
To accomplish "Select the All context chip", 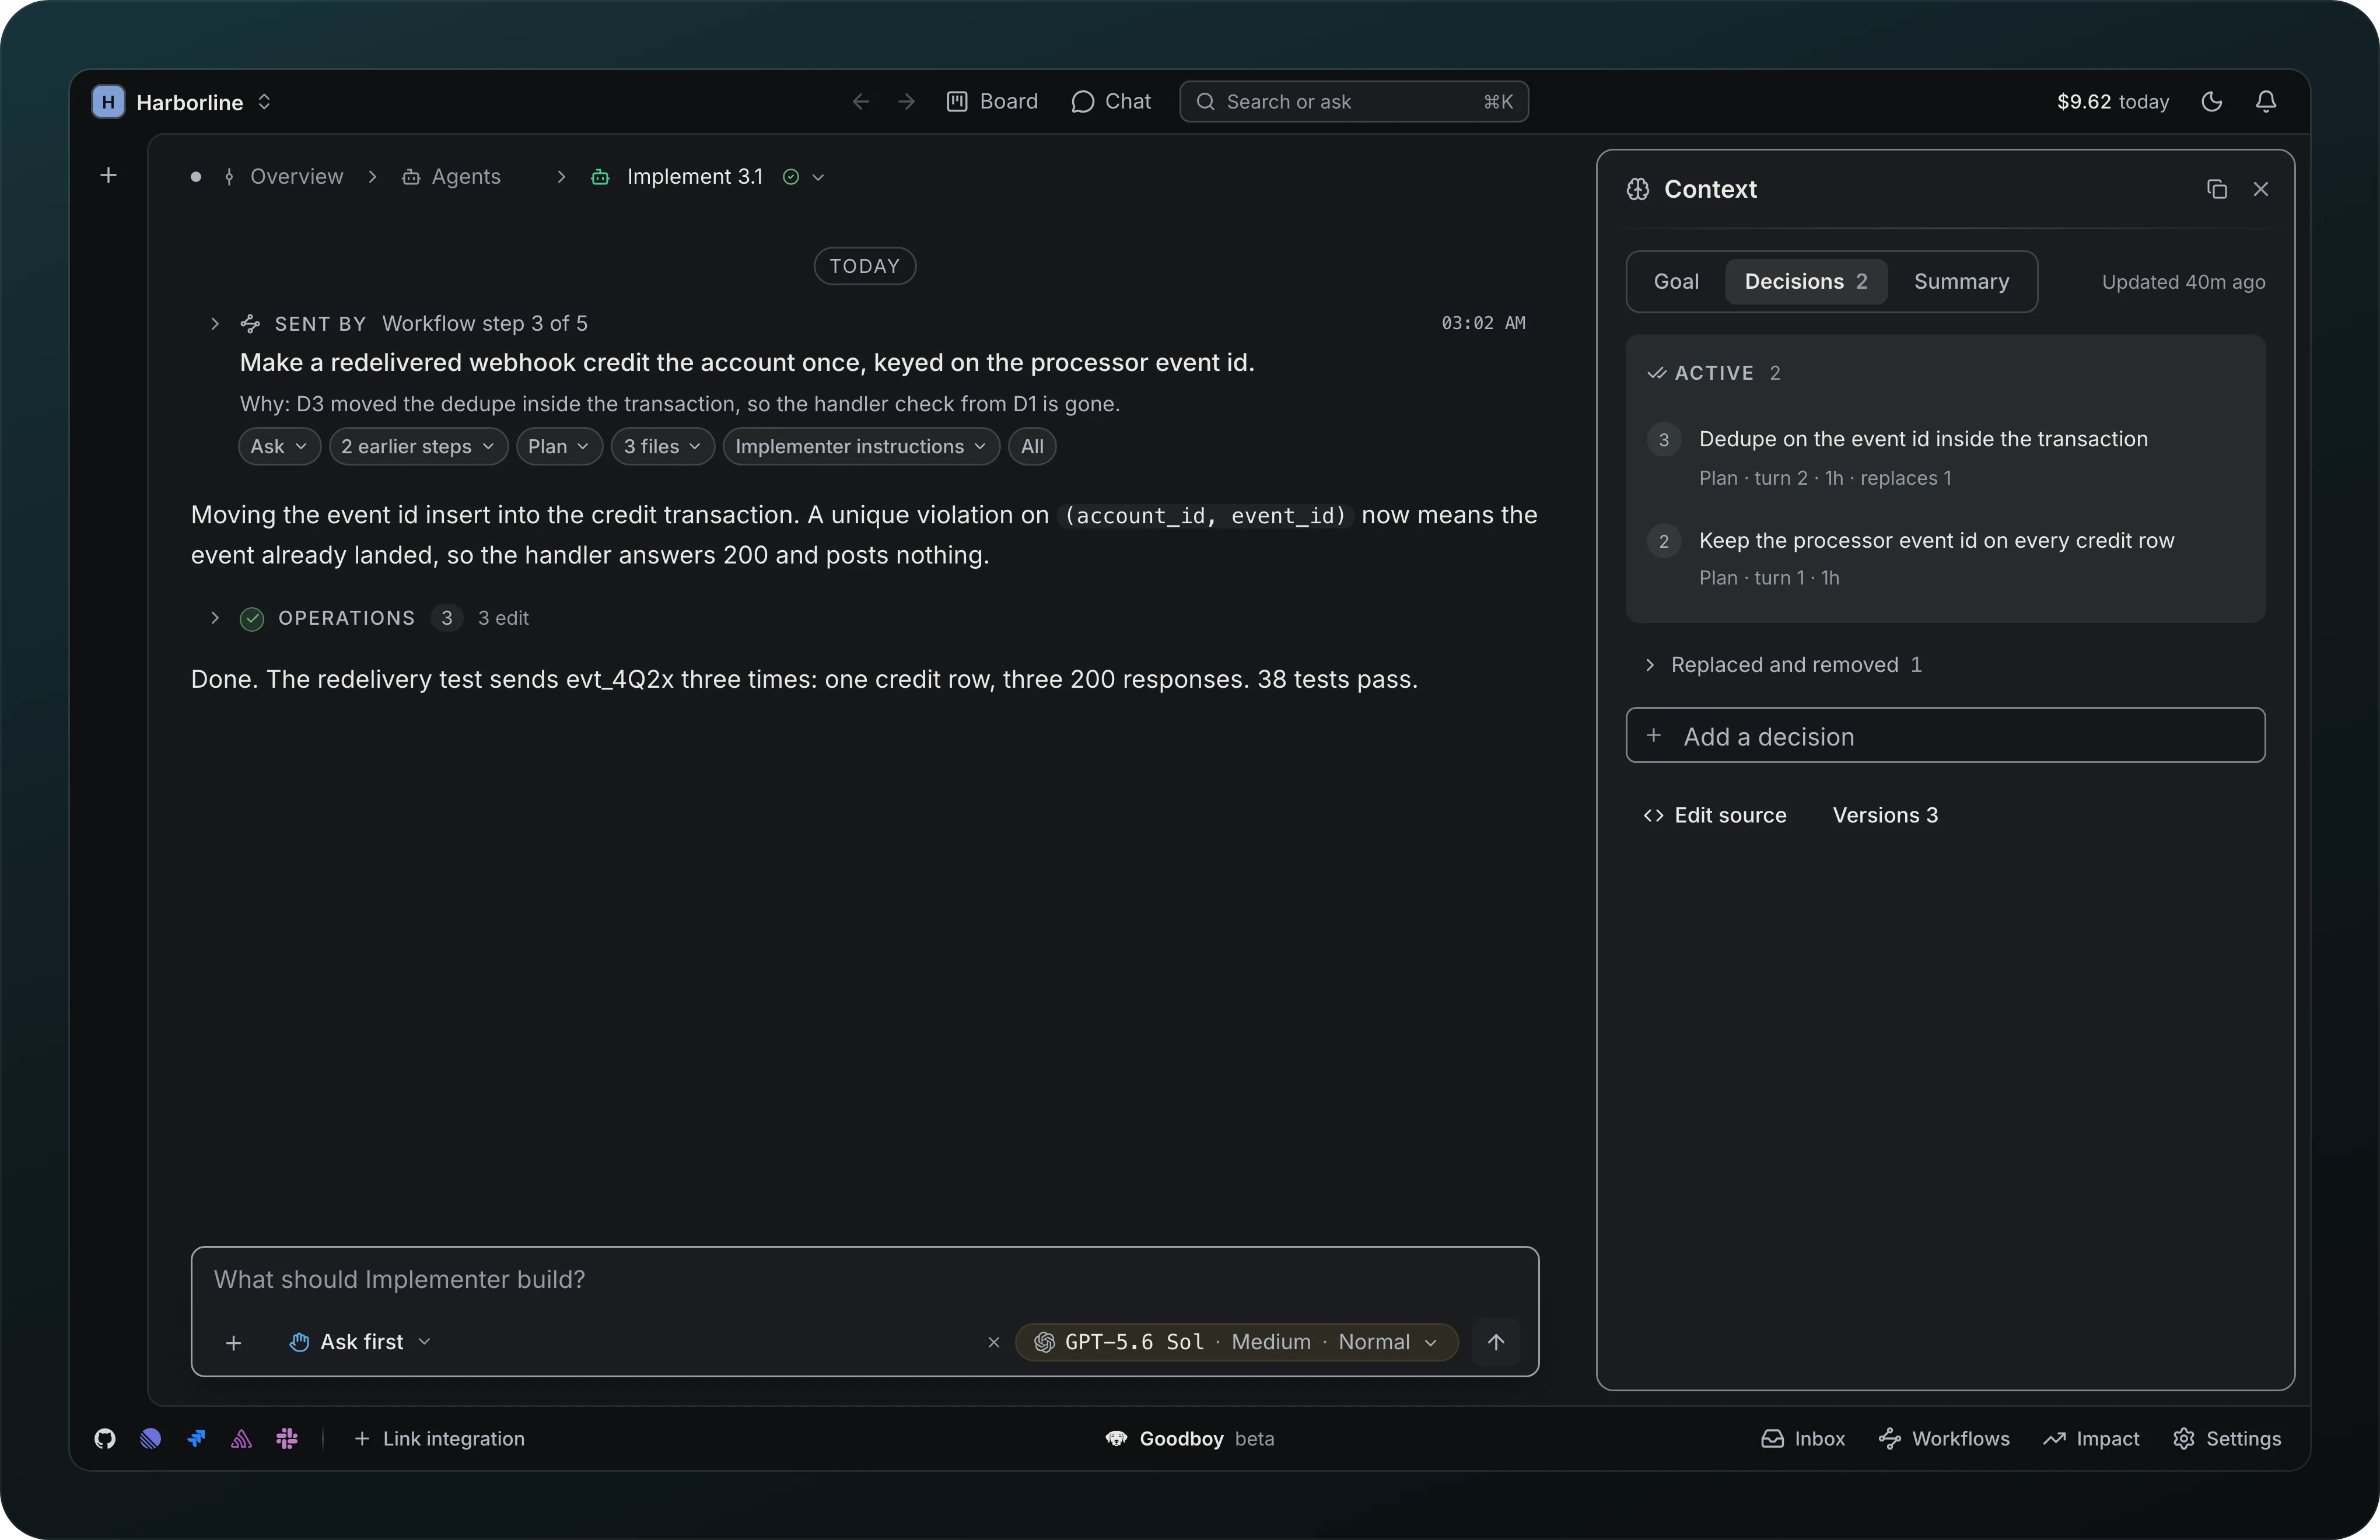I will pos(1032,447).
